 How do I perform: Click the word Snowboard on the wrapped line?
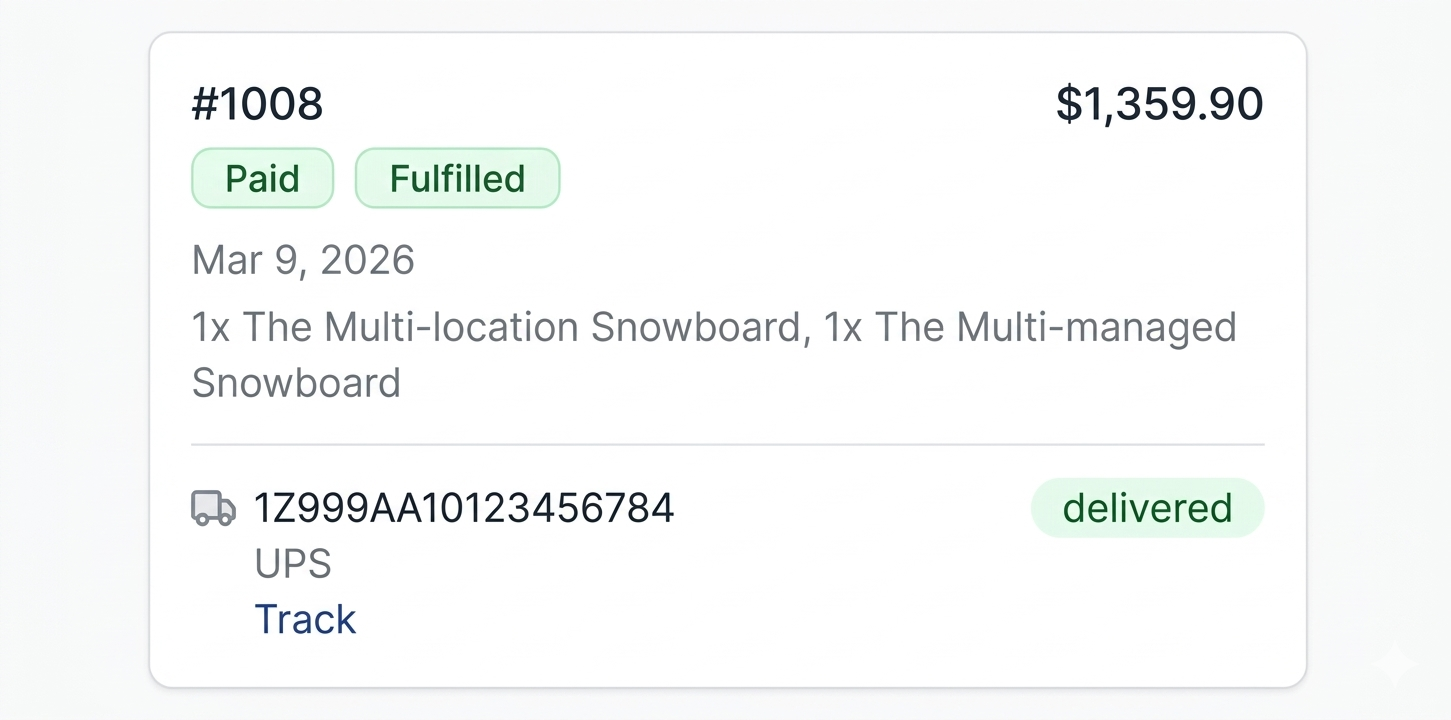296,383
